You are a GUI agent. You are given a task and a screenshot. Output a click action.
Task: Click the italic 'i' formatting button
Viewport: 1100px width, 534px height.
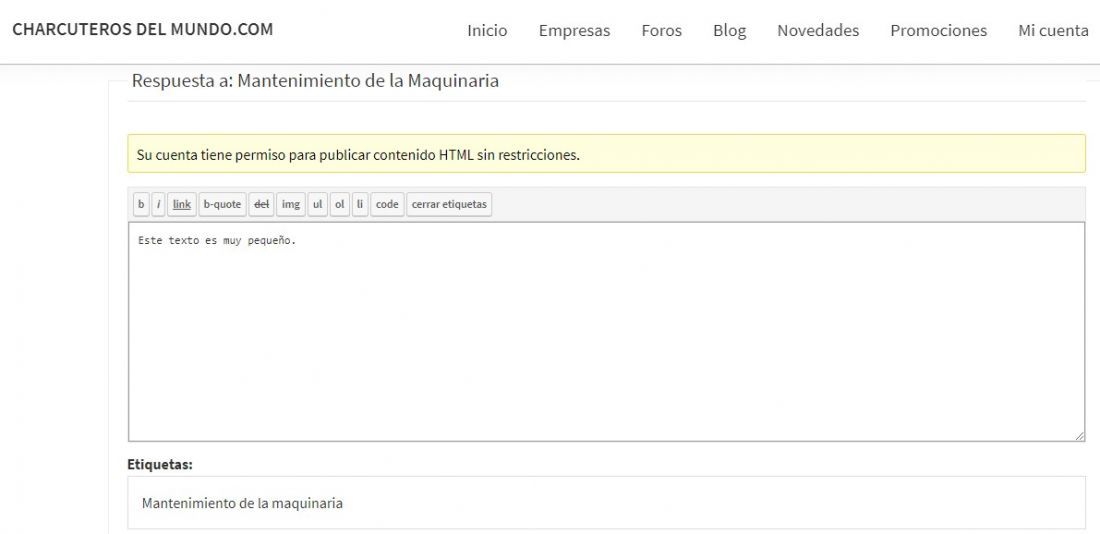click(159, 204)
